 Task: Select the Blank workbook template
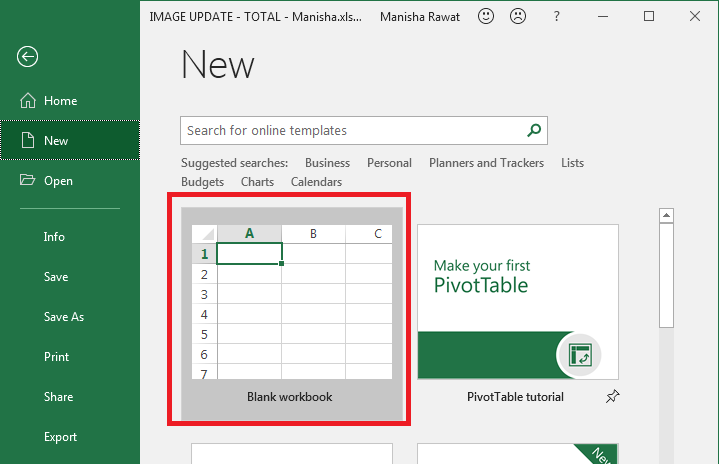292,314
